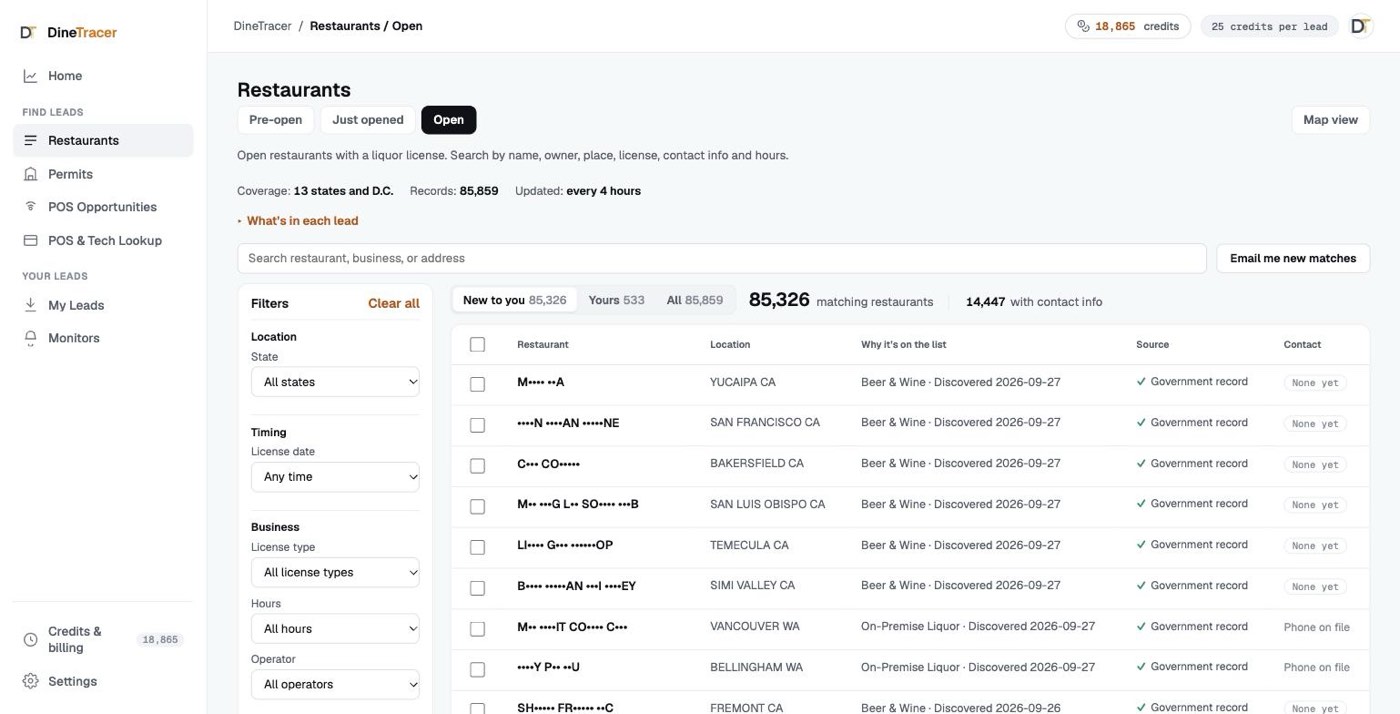This screenshot has width=1400, height=714.
Task: Check the box for the YUCAIPA CA row
Action: tap(477, 384)
